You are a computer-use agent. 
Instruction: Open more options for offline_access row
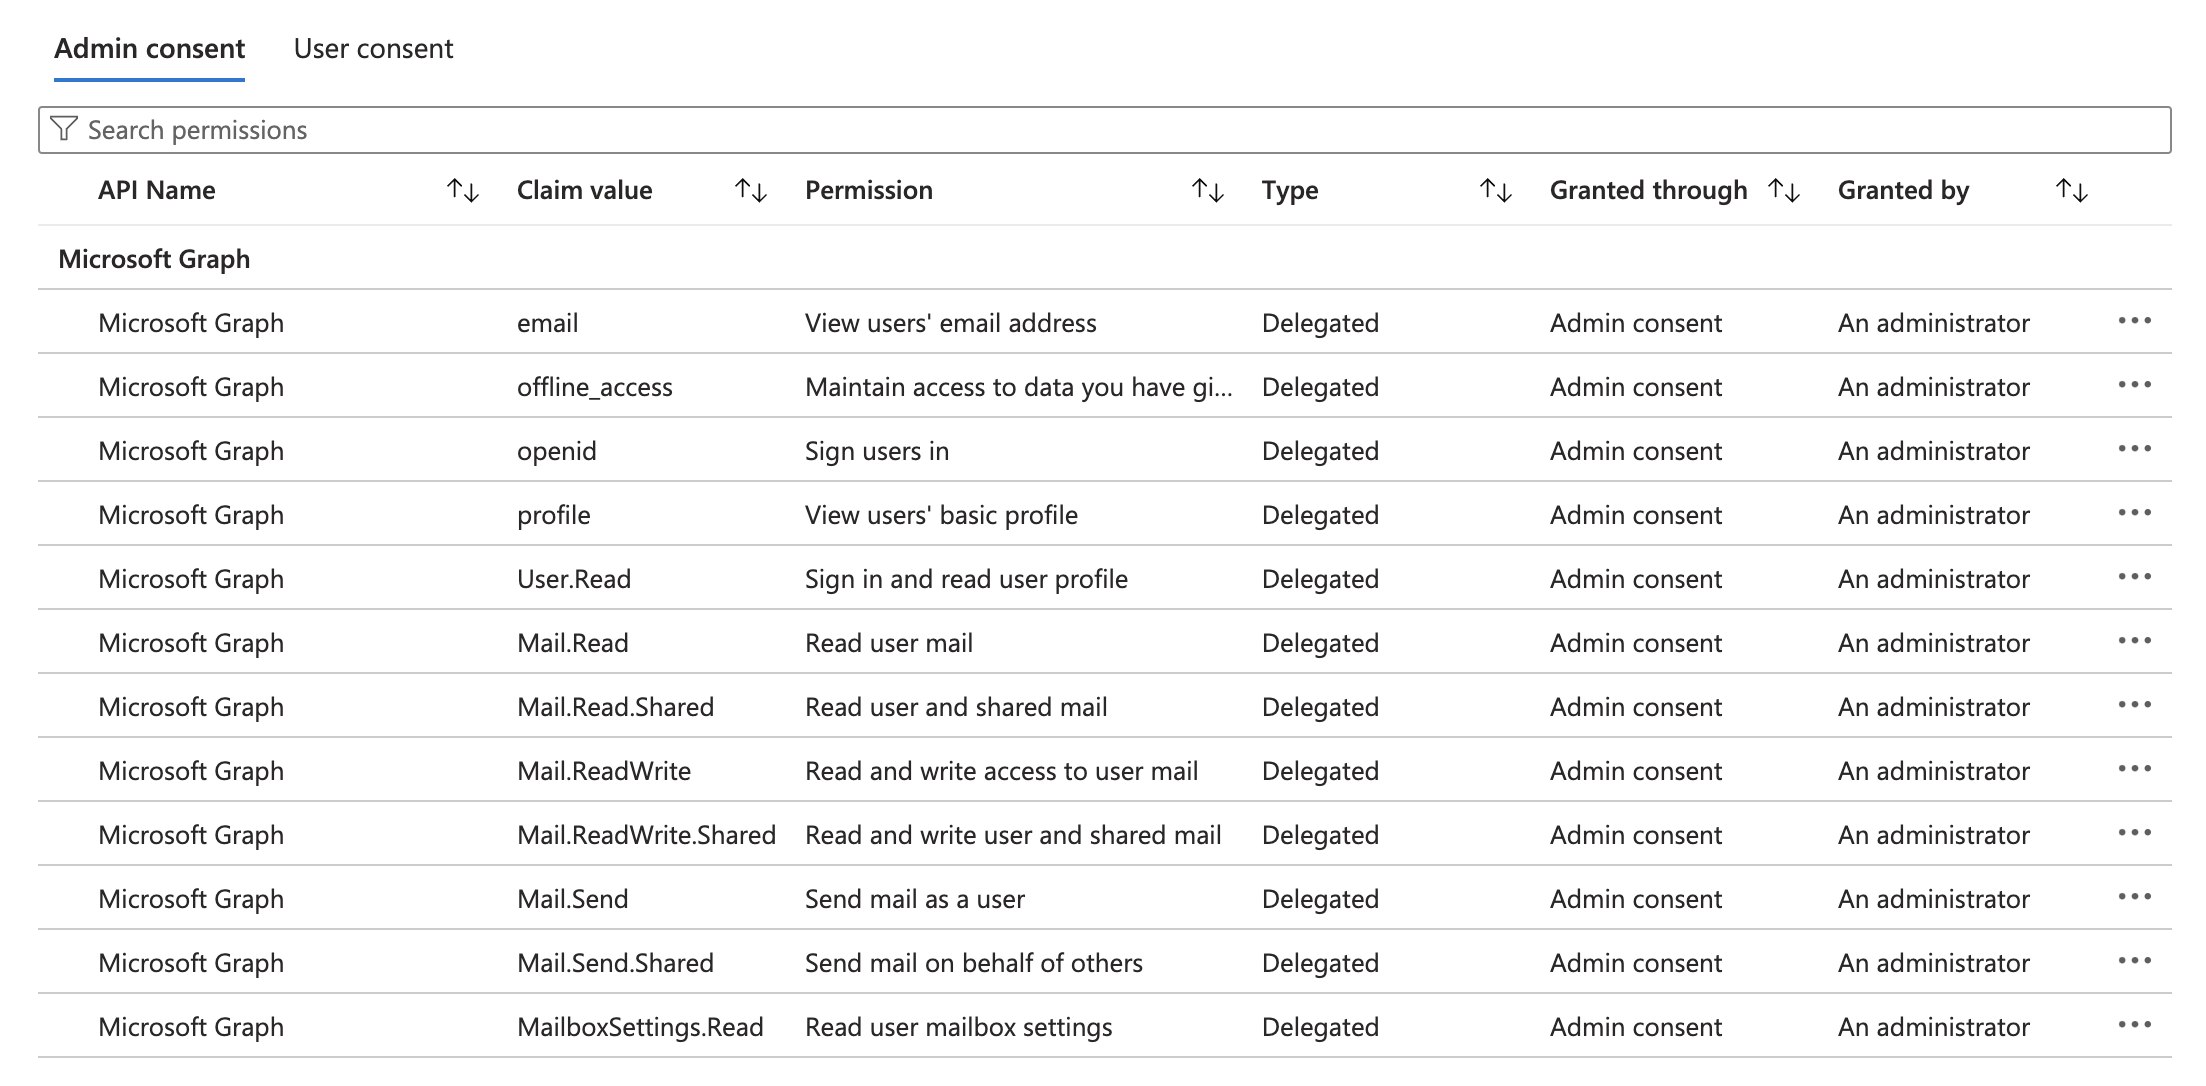pos(2135,385)
